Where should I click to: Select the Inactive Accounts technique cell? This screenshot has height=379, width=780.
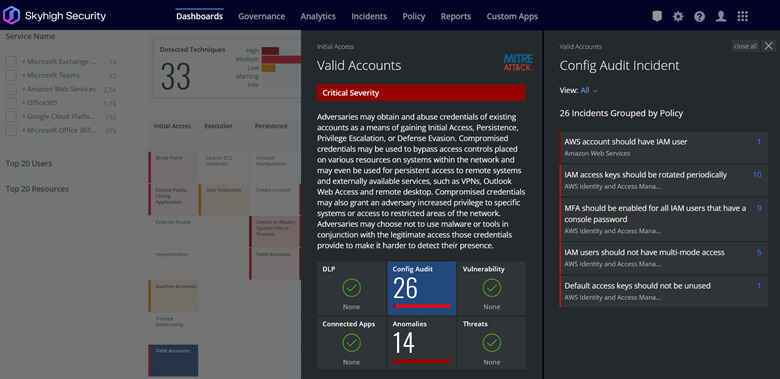click(173, 296)
